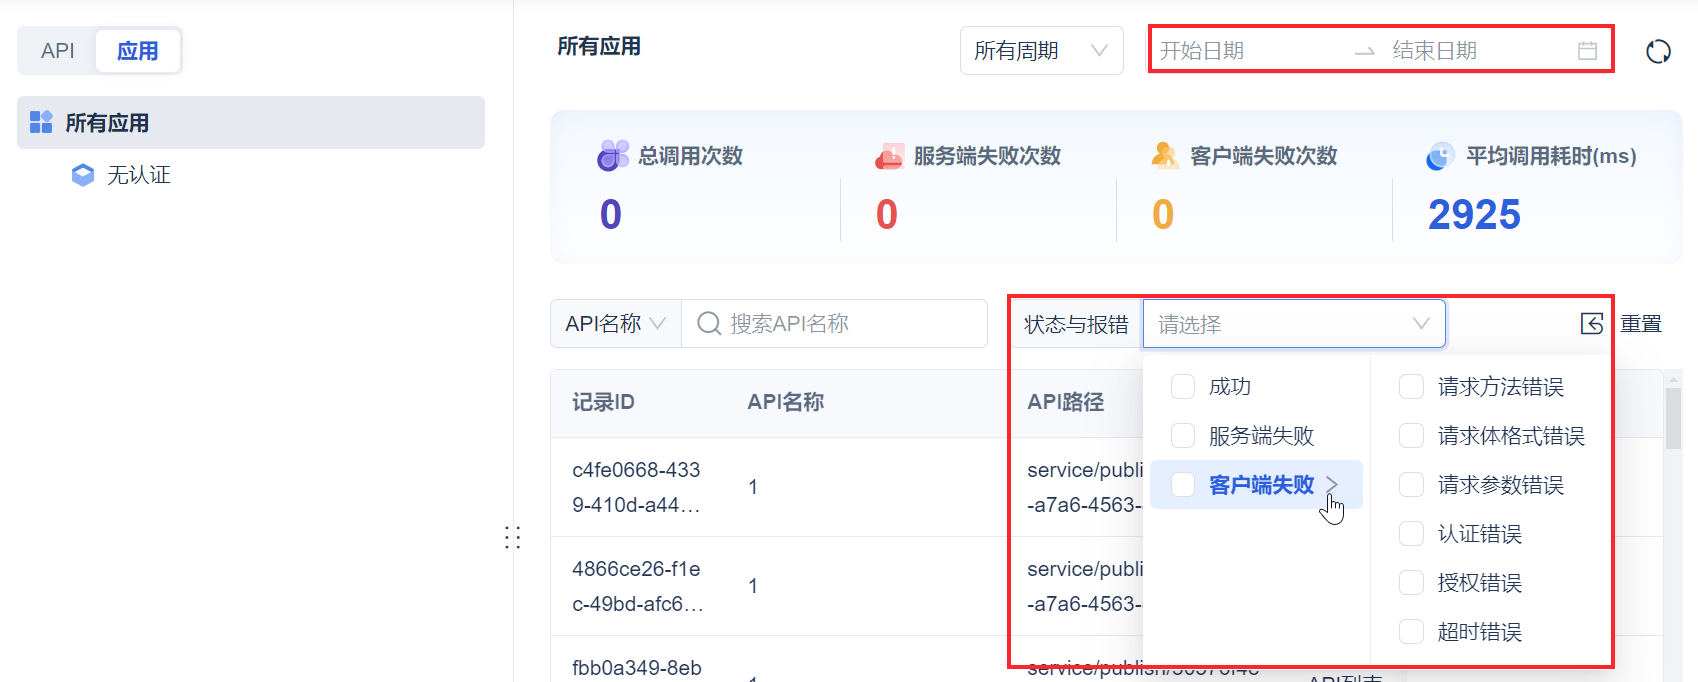
Task: Check the 客户端失败 option
Action: (x=1183, y=485)
